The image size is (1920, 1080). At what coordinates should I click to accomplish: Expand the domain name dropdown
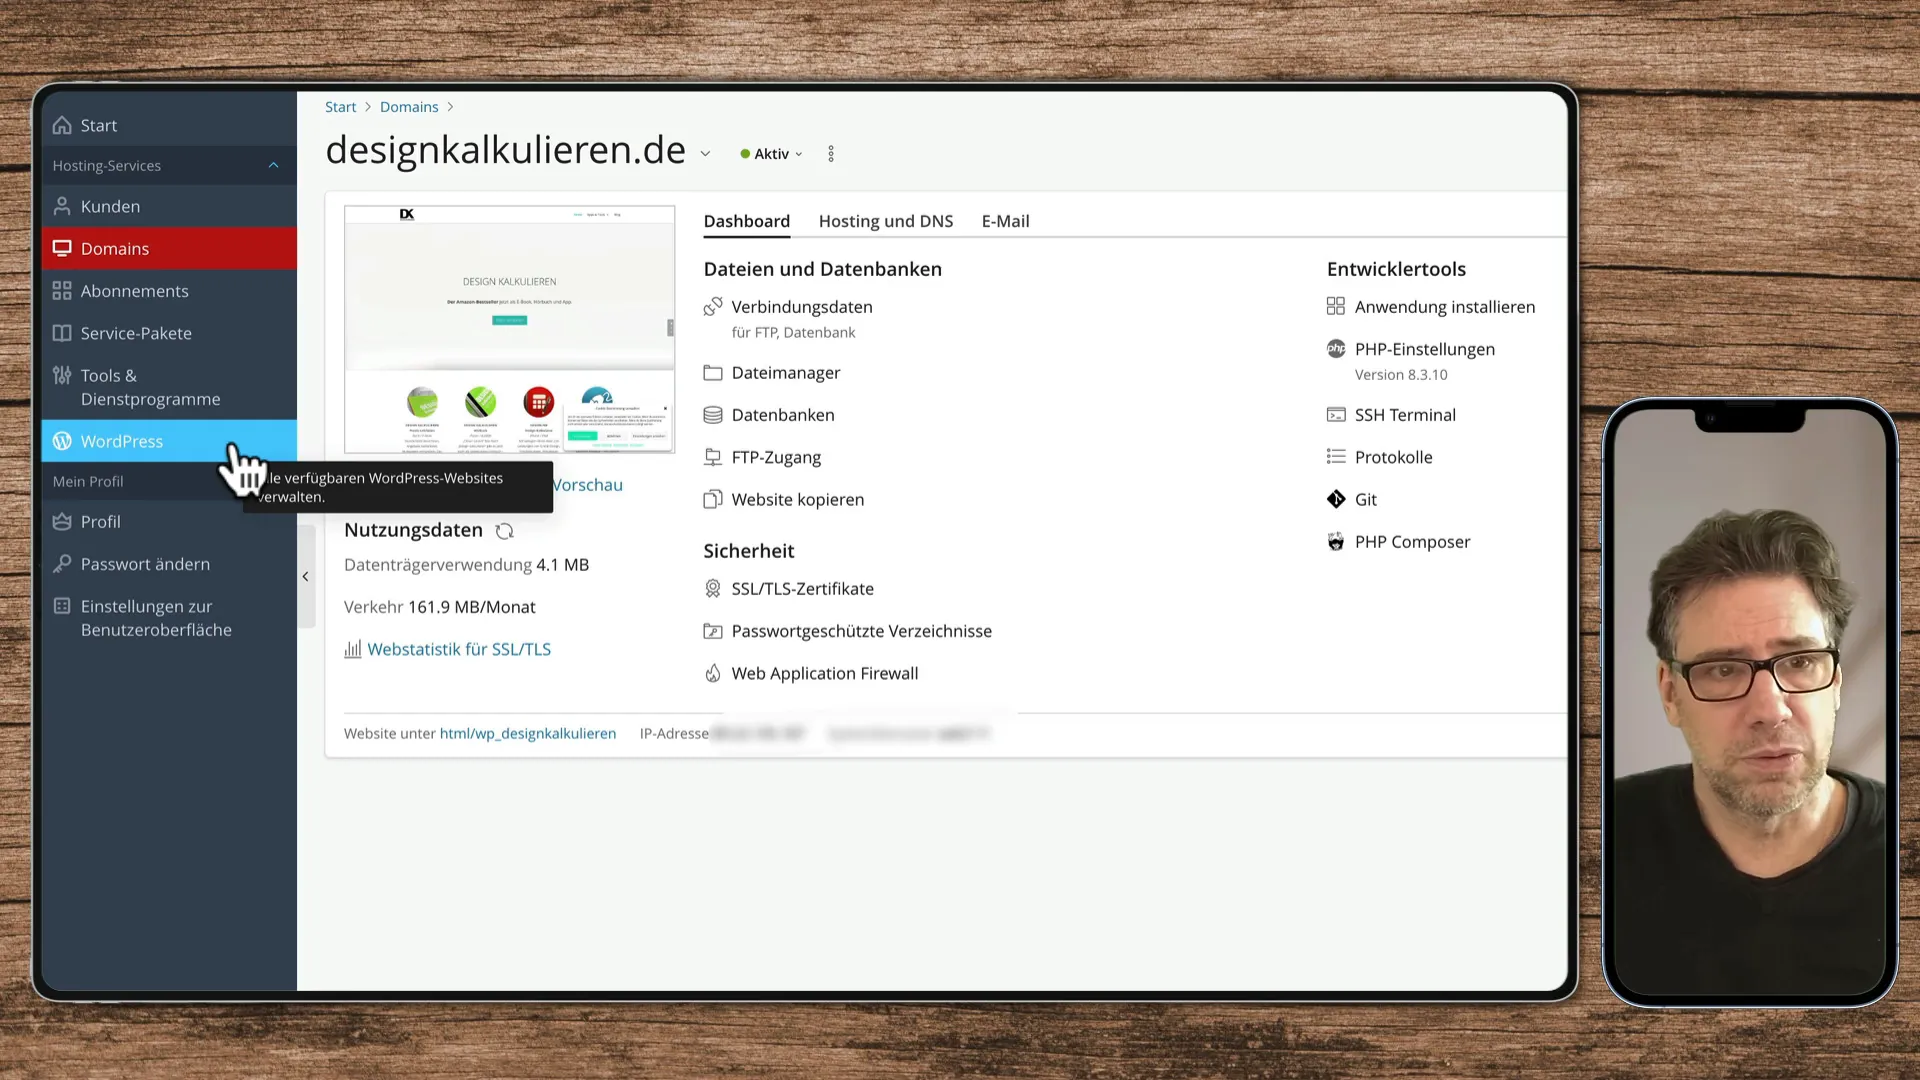(706, 153)
